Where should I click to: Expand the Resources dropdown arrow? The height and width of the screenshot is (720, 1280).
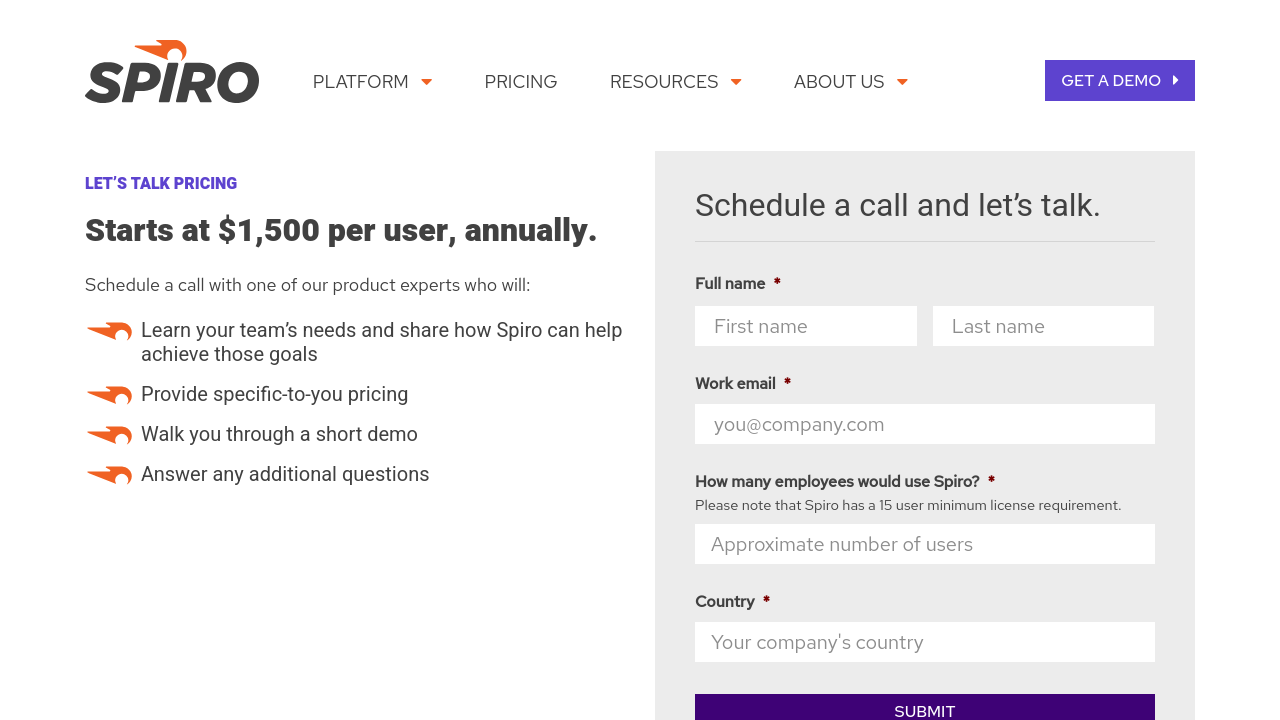736,82
